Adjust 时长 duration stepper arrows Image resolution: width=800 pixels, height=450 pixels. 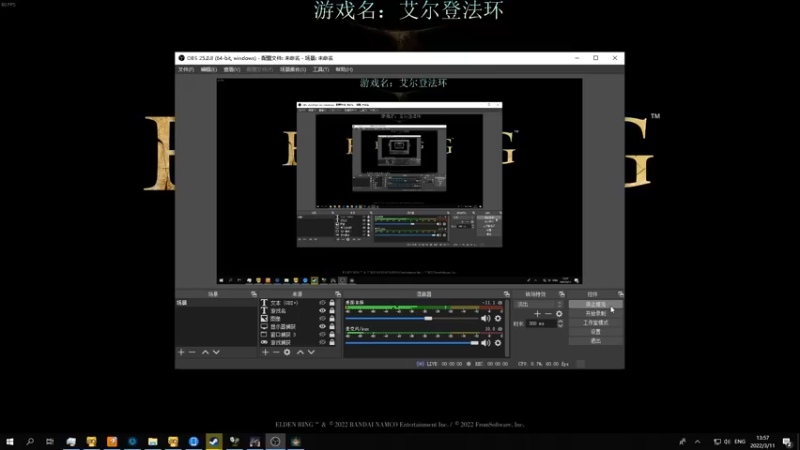(x=560, y=323)
